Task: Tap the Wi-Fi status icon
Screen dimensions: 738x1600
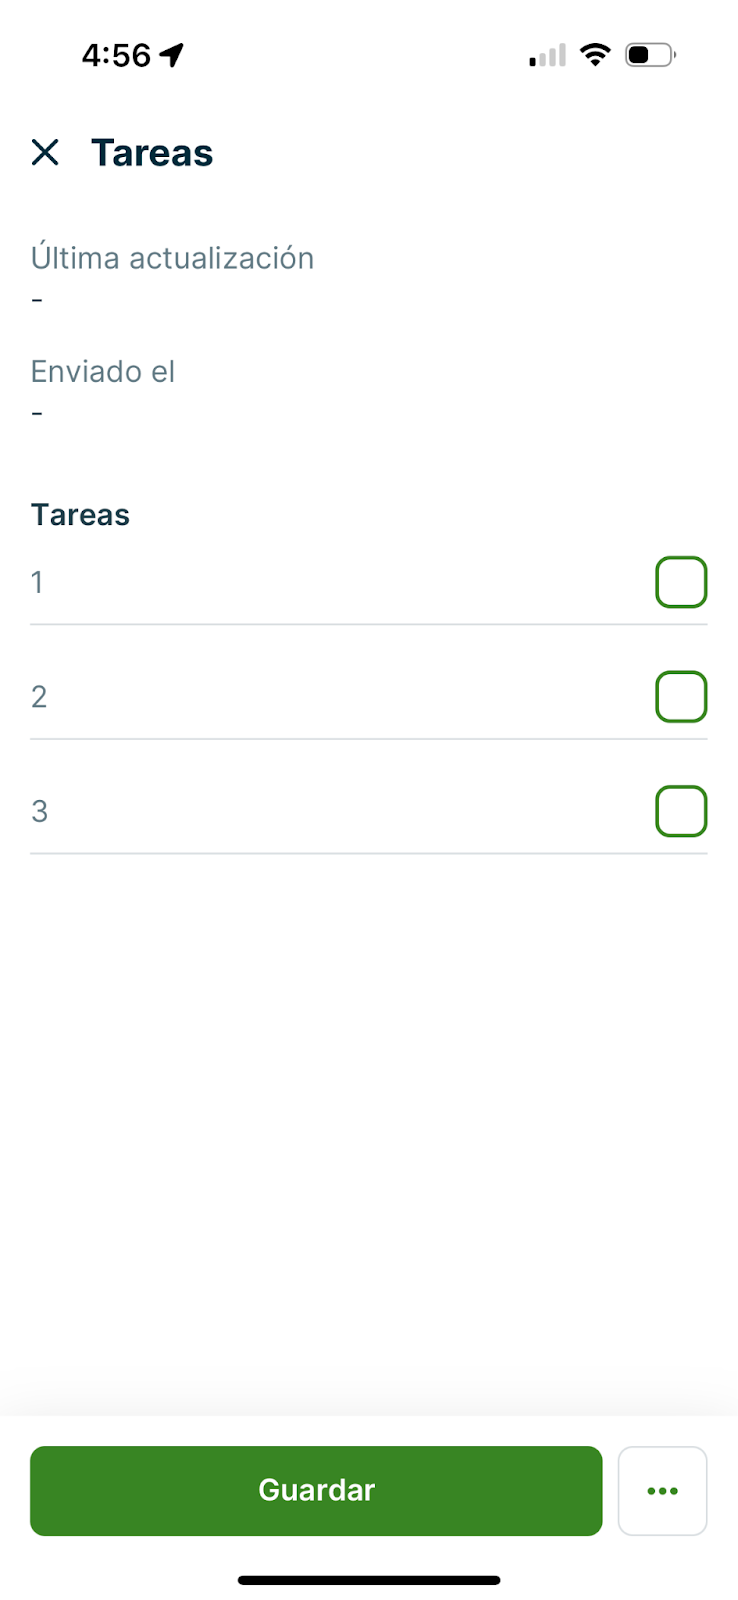Action: (595, 55)
